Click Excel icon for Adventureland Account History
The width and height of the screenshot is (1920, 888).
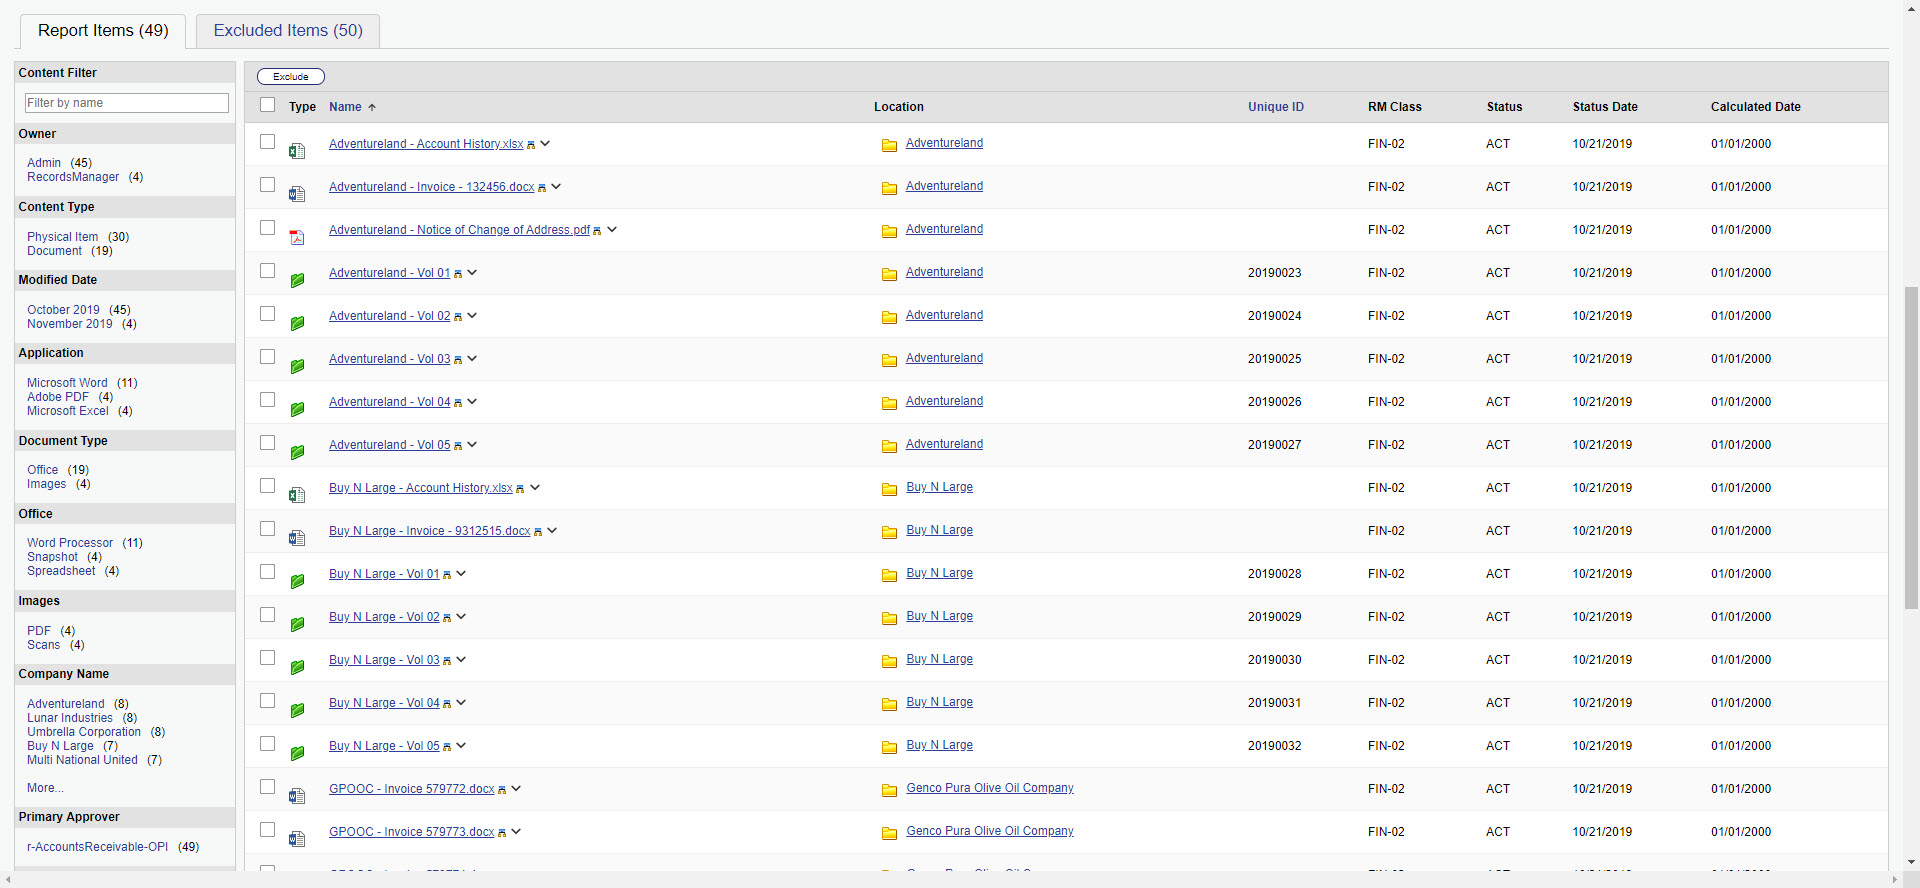point(297,151)
